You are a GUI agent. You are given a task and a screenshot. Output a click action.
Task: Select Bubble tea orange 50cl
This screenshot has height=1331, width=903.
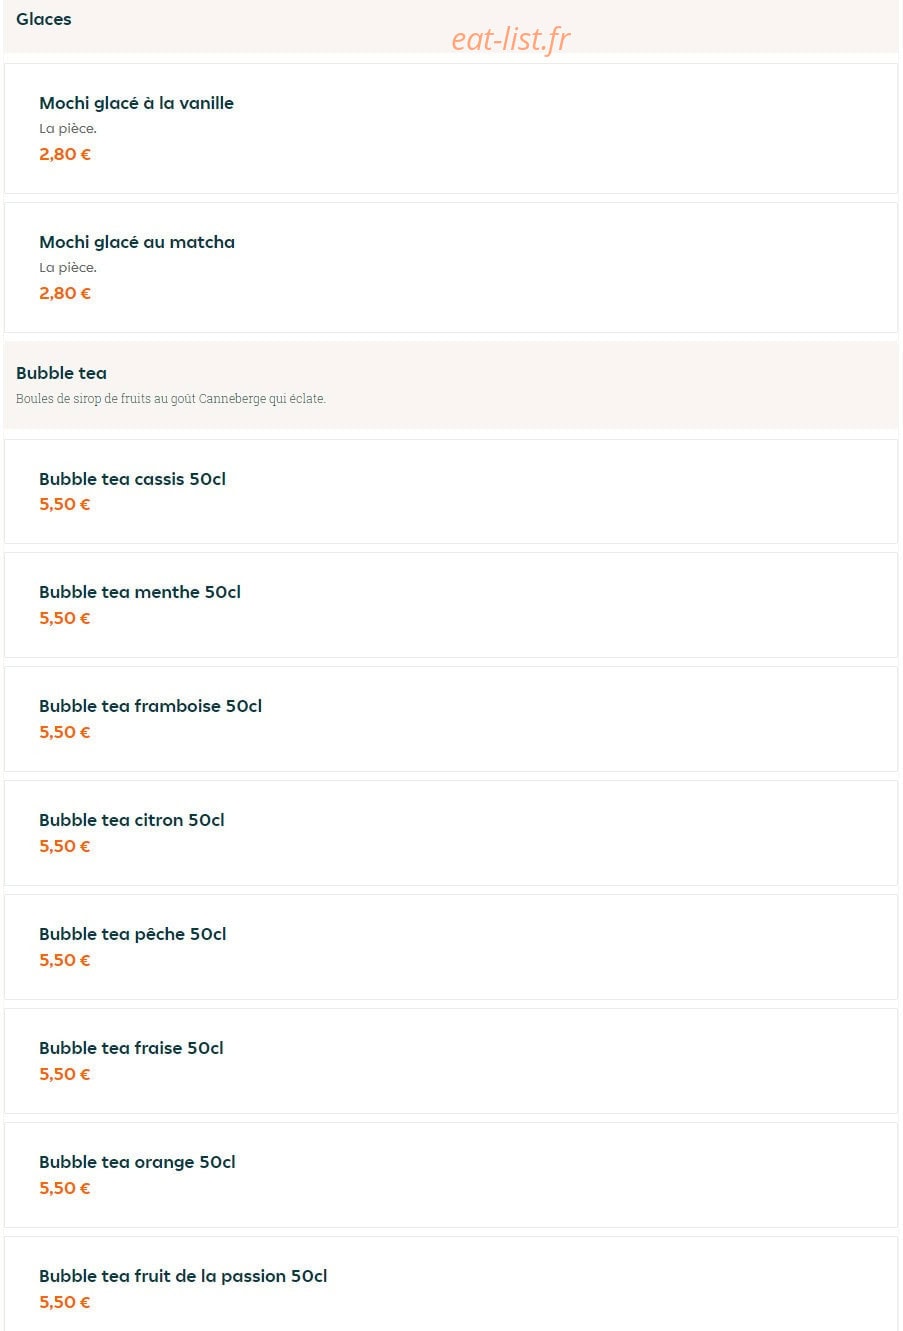451,1175
